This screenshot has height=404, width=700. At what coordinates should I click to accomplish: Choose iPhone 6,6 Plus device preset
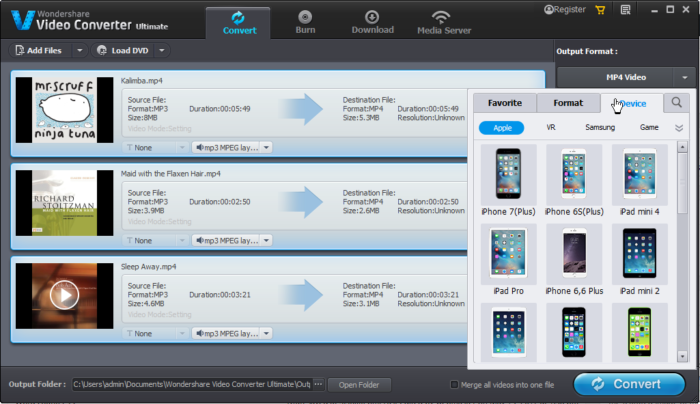[x=574, y=260]
